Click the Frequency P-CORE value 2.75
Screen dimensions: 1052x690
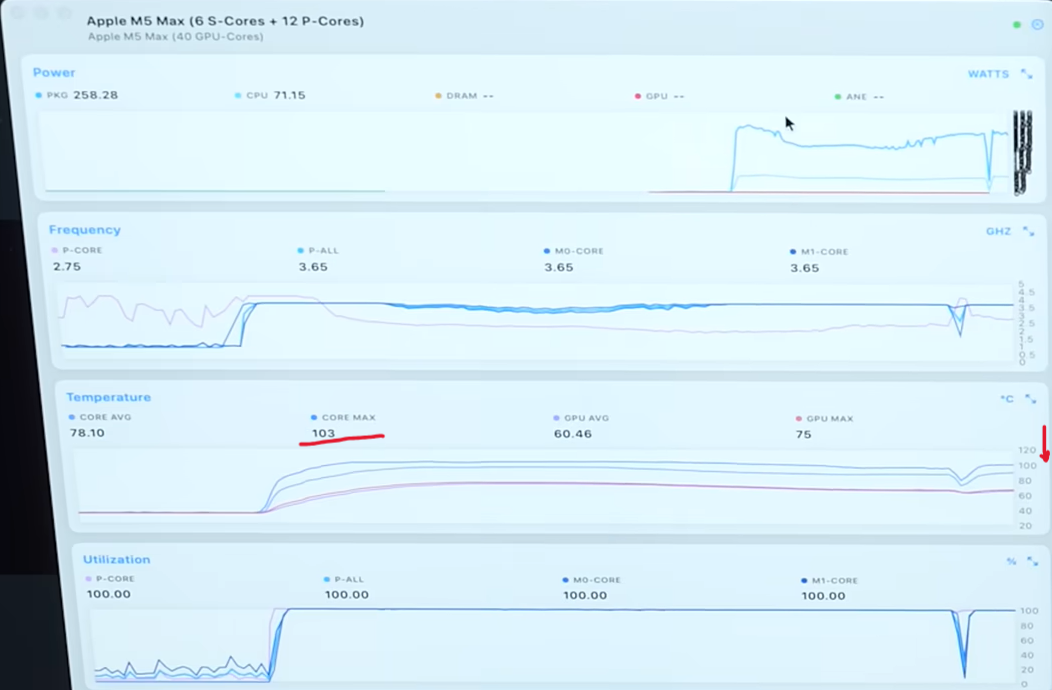(x=67, y=266)
